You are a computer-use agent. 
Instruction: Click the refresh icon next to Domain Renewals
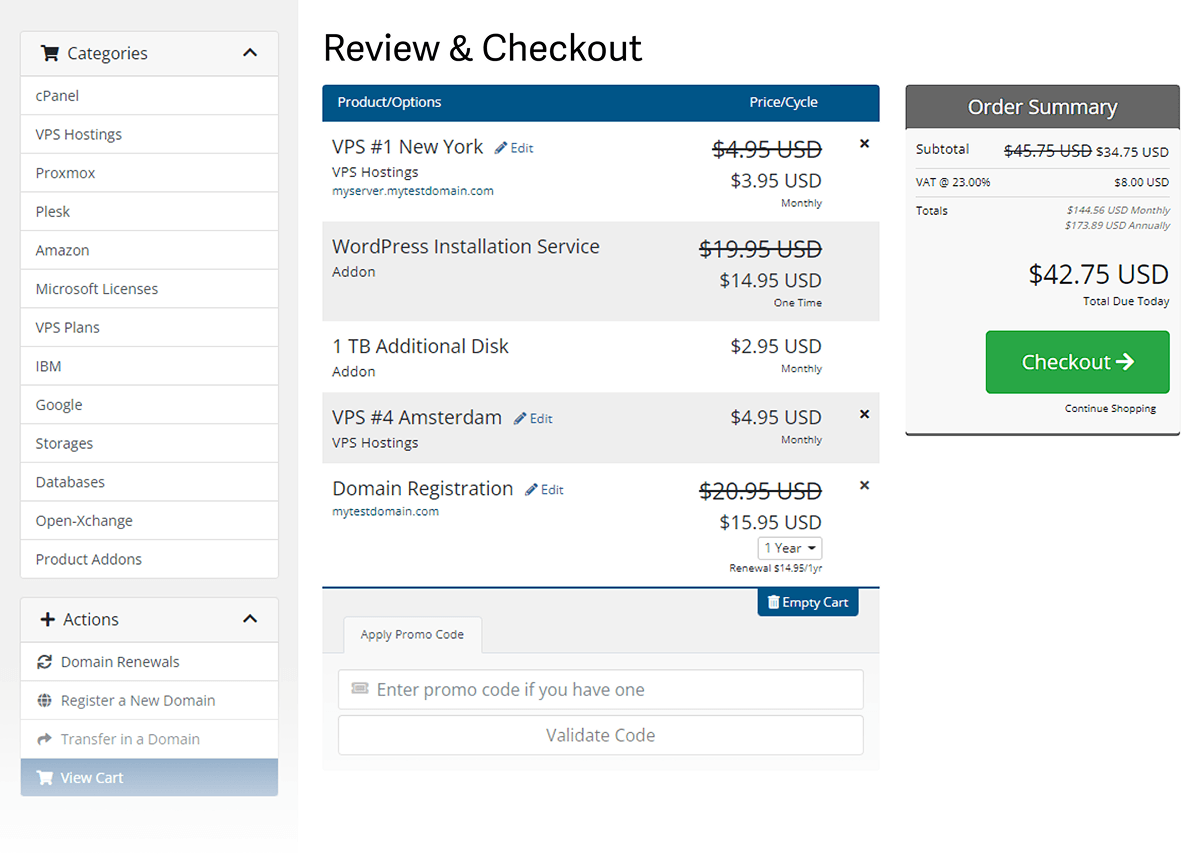click(44, 662)
